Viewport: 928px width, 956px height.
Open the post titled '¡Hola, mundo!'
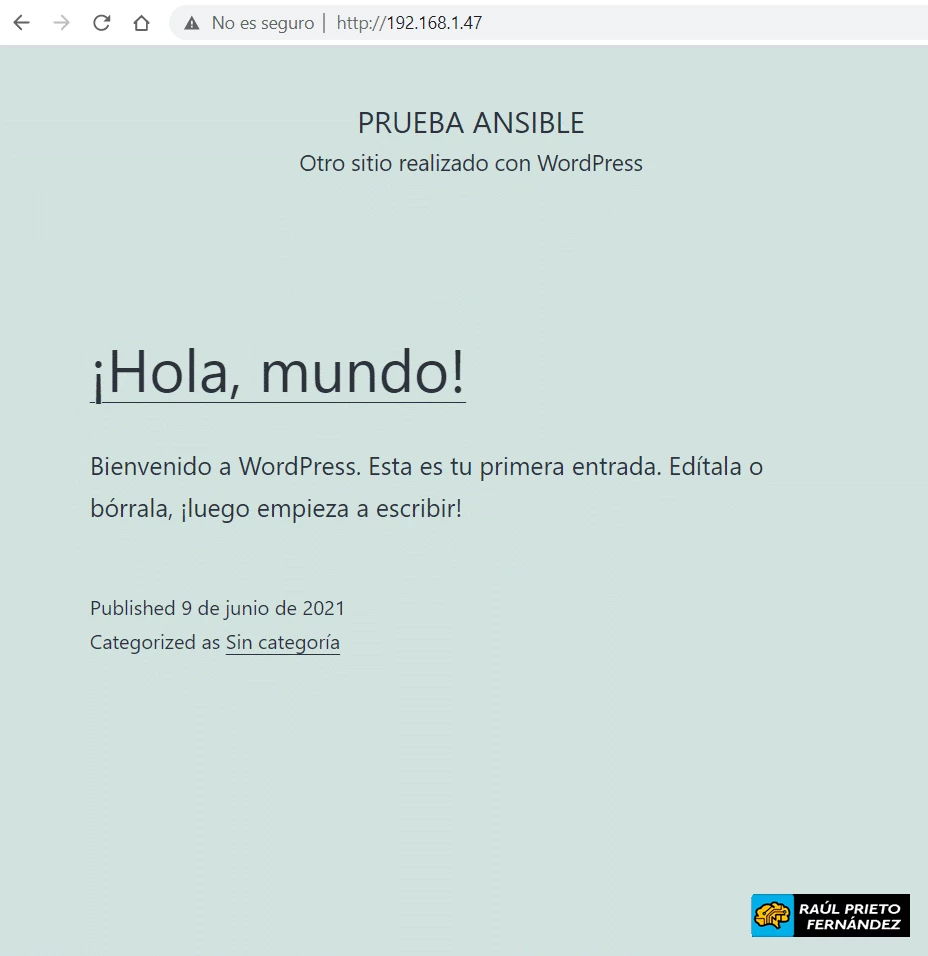tap(278, 374)
